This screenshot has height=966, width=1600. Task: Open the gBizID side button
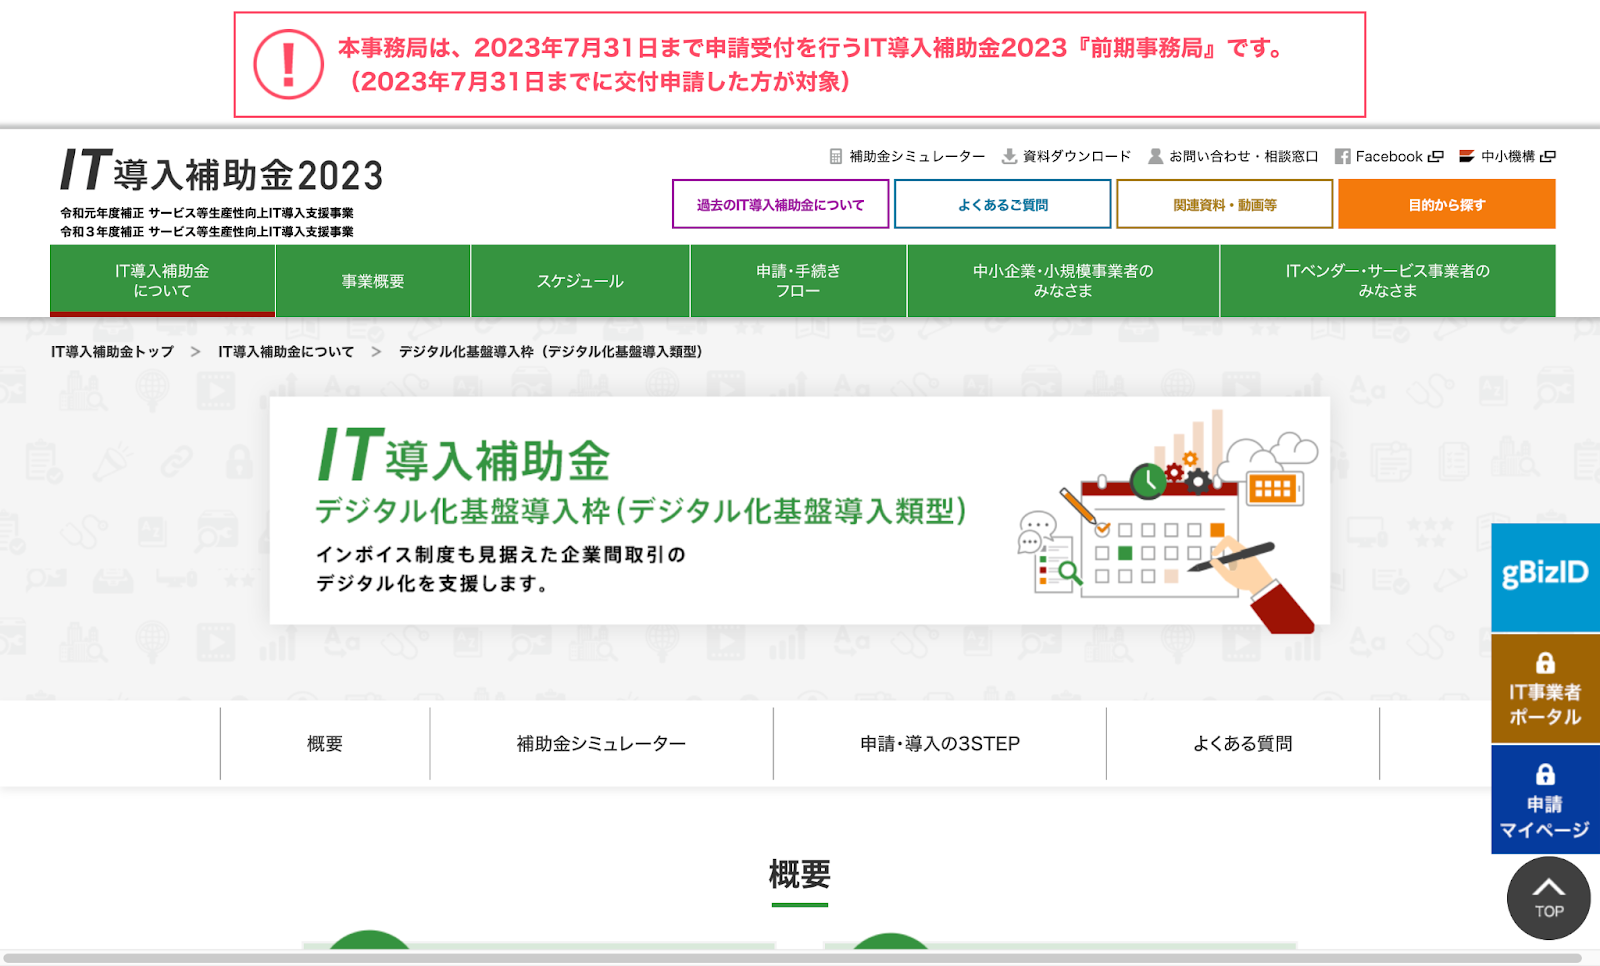[x=1545, y=577]
